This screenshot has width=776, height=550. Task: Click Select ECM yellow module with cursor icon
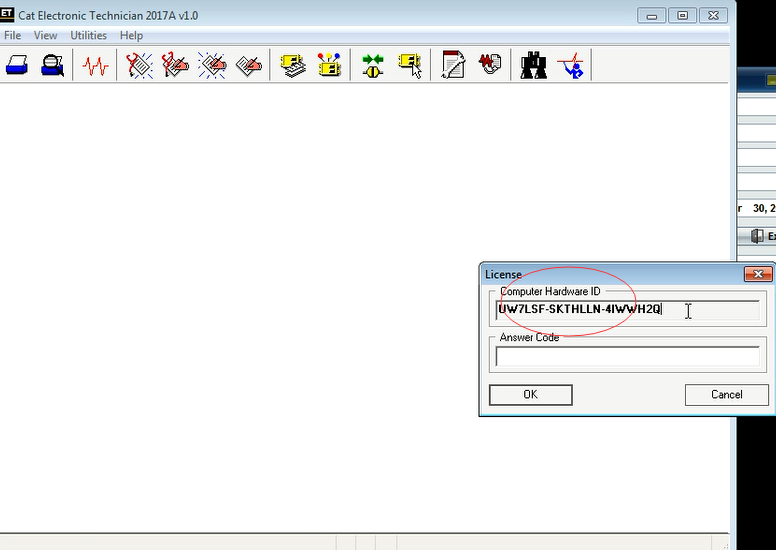(x=410, y=65)
